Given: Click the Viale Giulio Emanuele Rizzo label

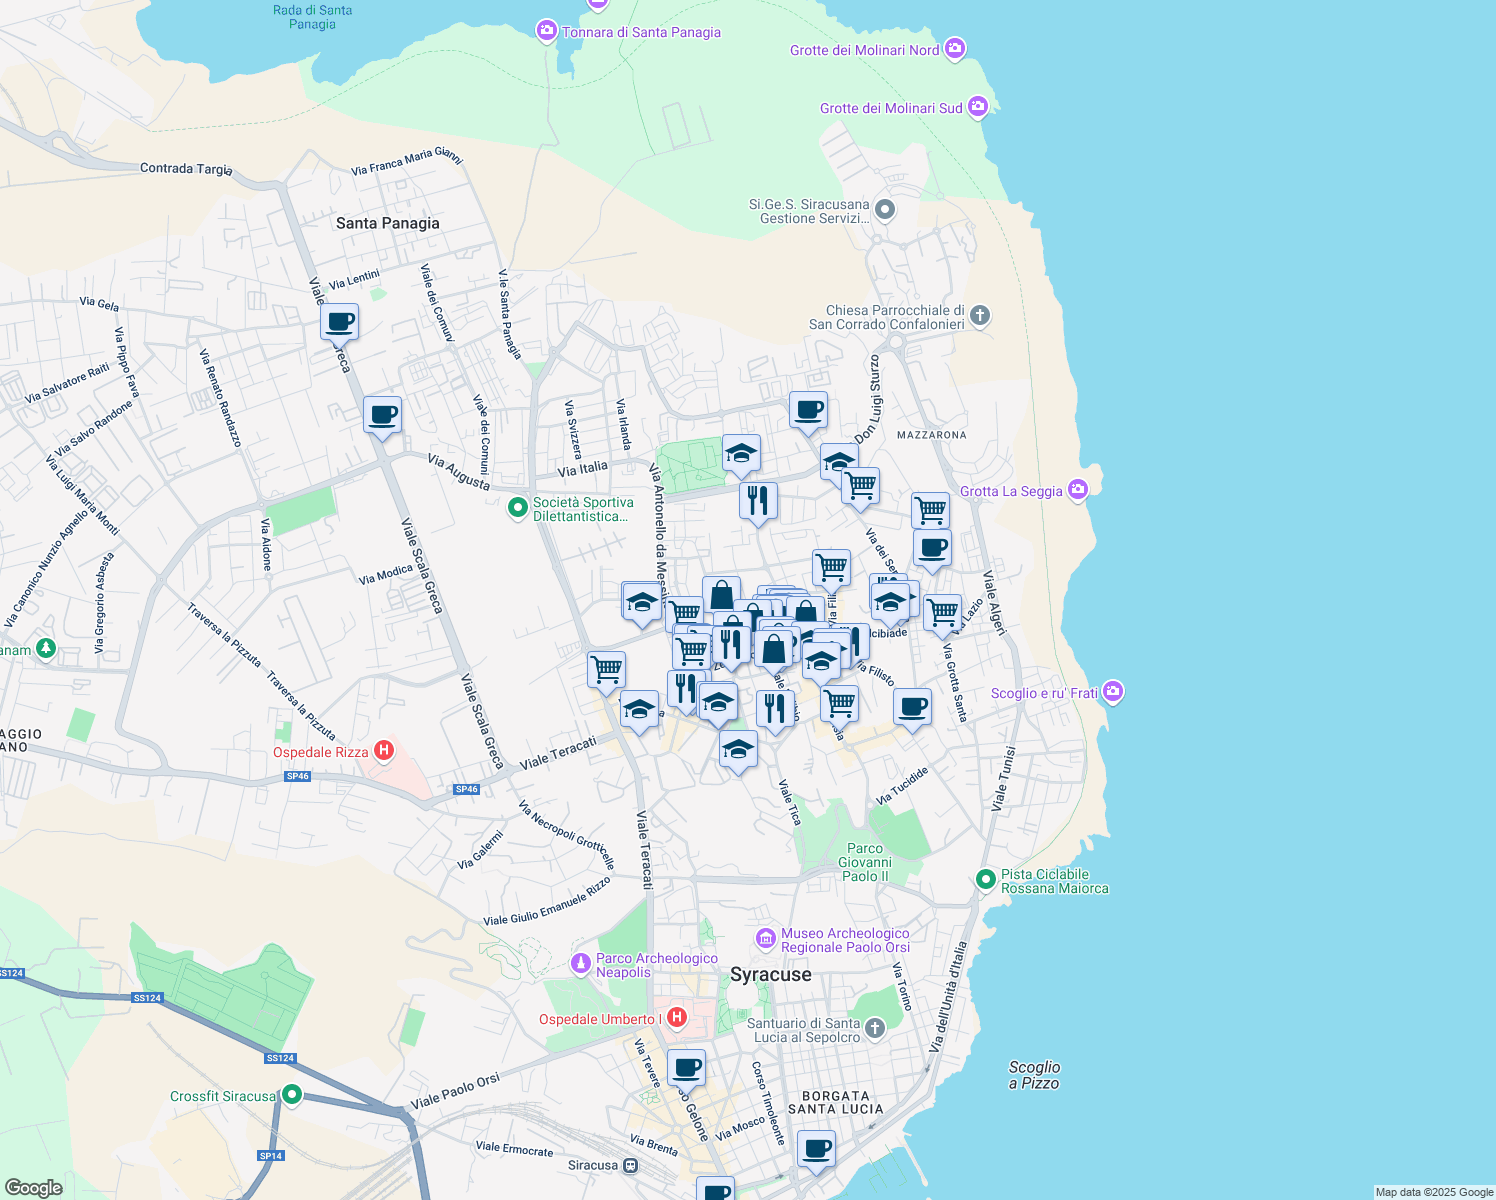Looking at the screenshot, I should click(547, 902).
